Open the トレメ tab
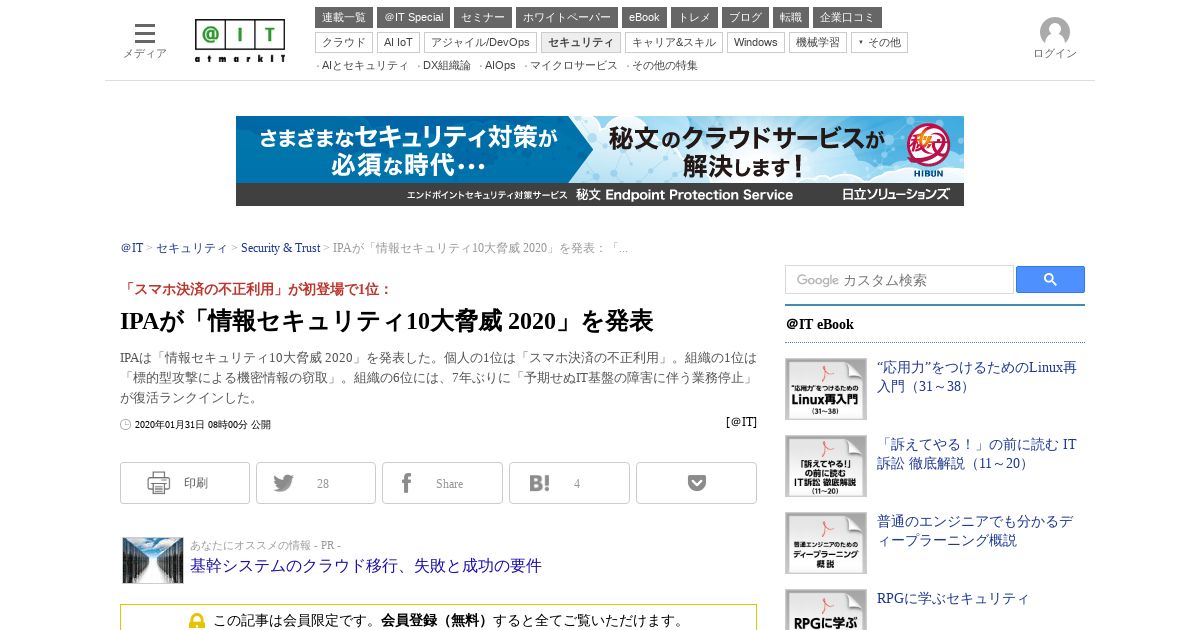1200x630 pixels. [x=694, y=17]
